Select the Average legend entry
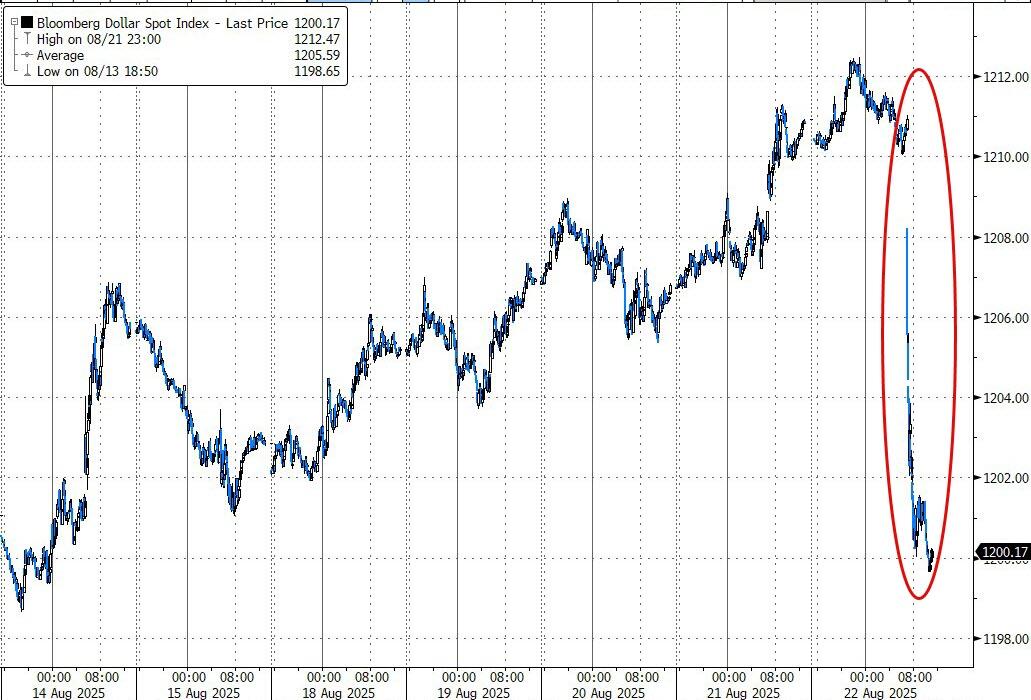This screenshot has height=700, width=1031. click(x=60, y=55)
